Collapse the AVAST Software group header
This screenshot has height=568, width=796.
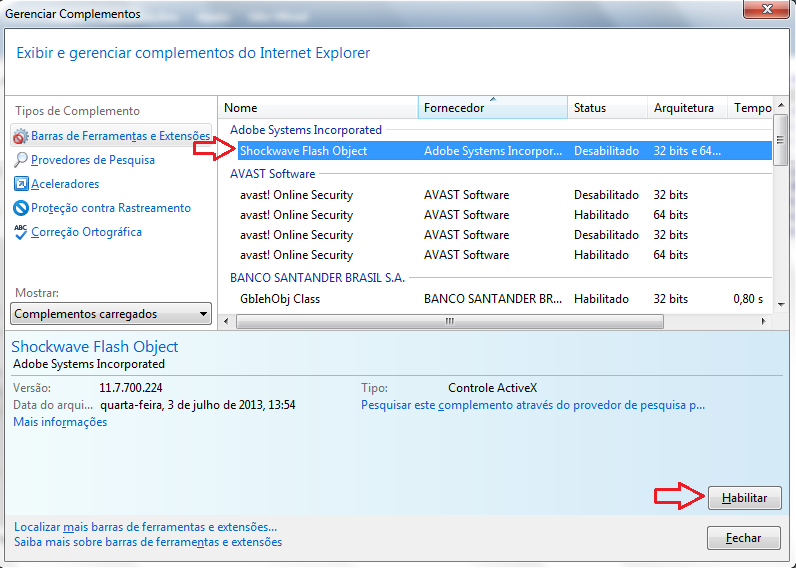[x=273, y=174]
